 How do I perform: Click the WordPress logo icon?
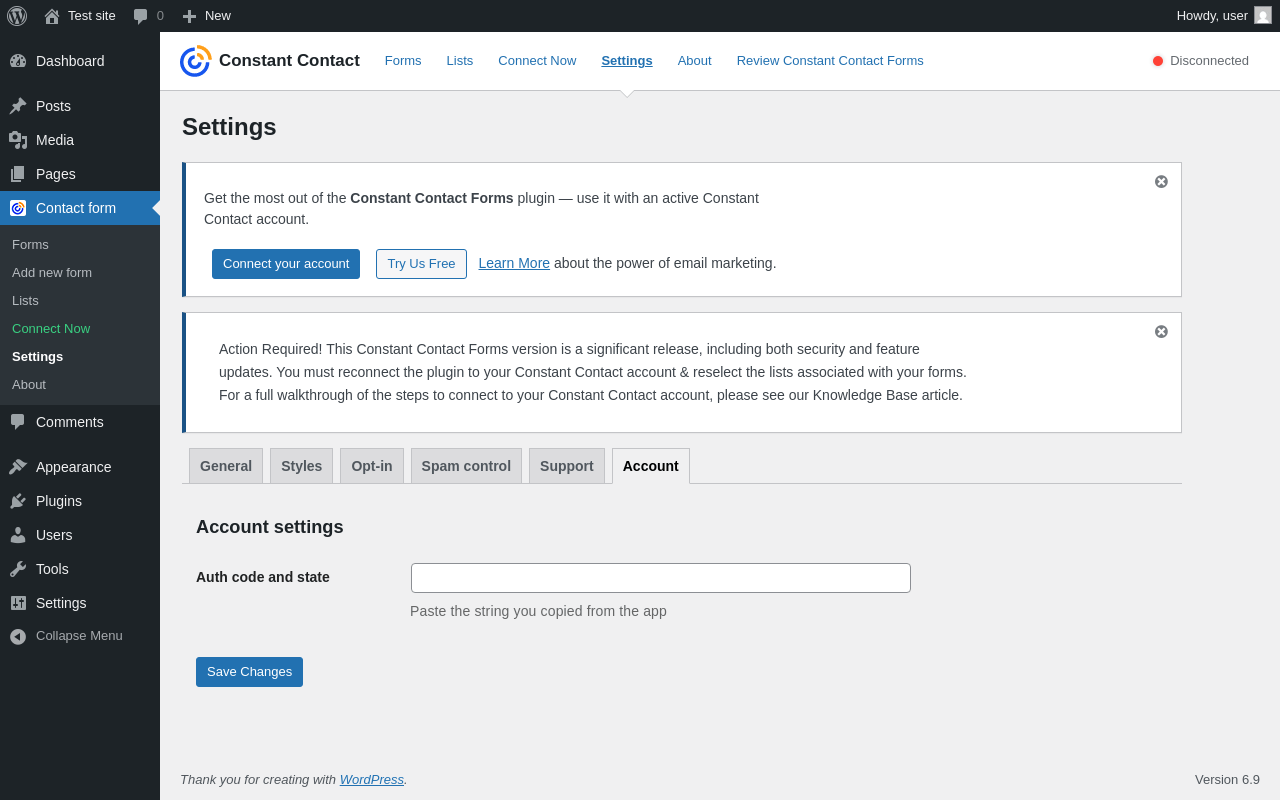pyautogui.click(x=17, y=16)
